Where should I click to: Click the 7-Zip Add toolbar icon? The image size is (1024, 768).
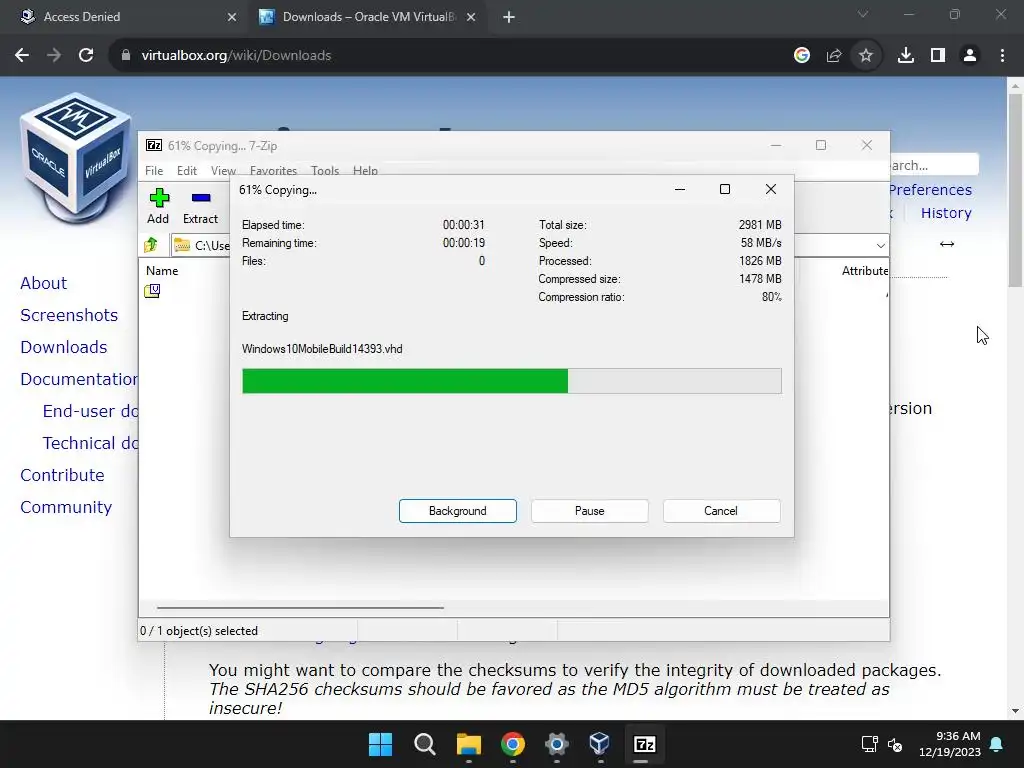point(159,198)
